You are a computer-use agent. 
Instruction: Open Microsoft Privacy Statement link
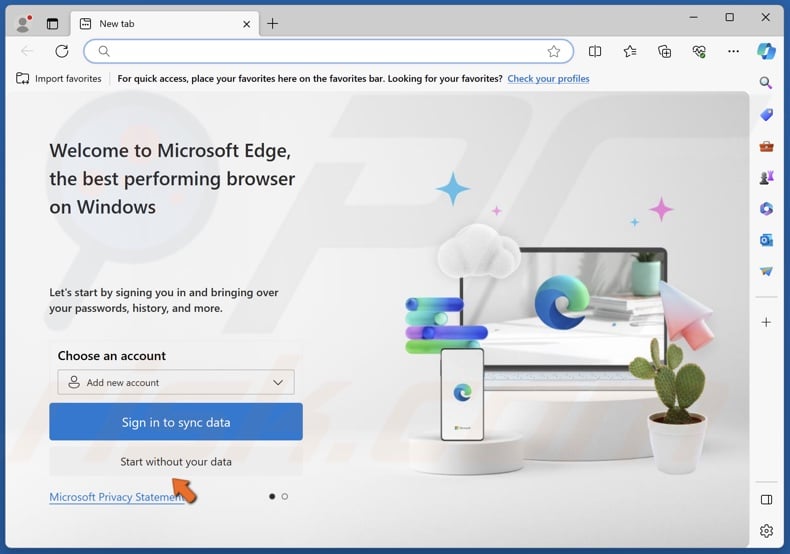pos(117,497)
